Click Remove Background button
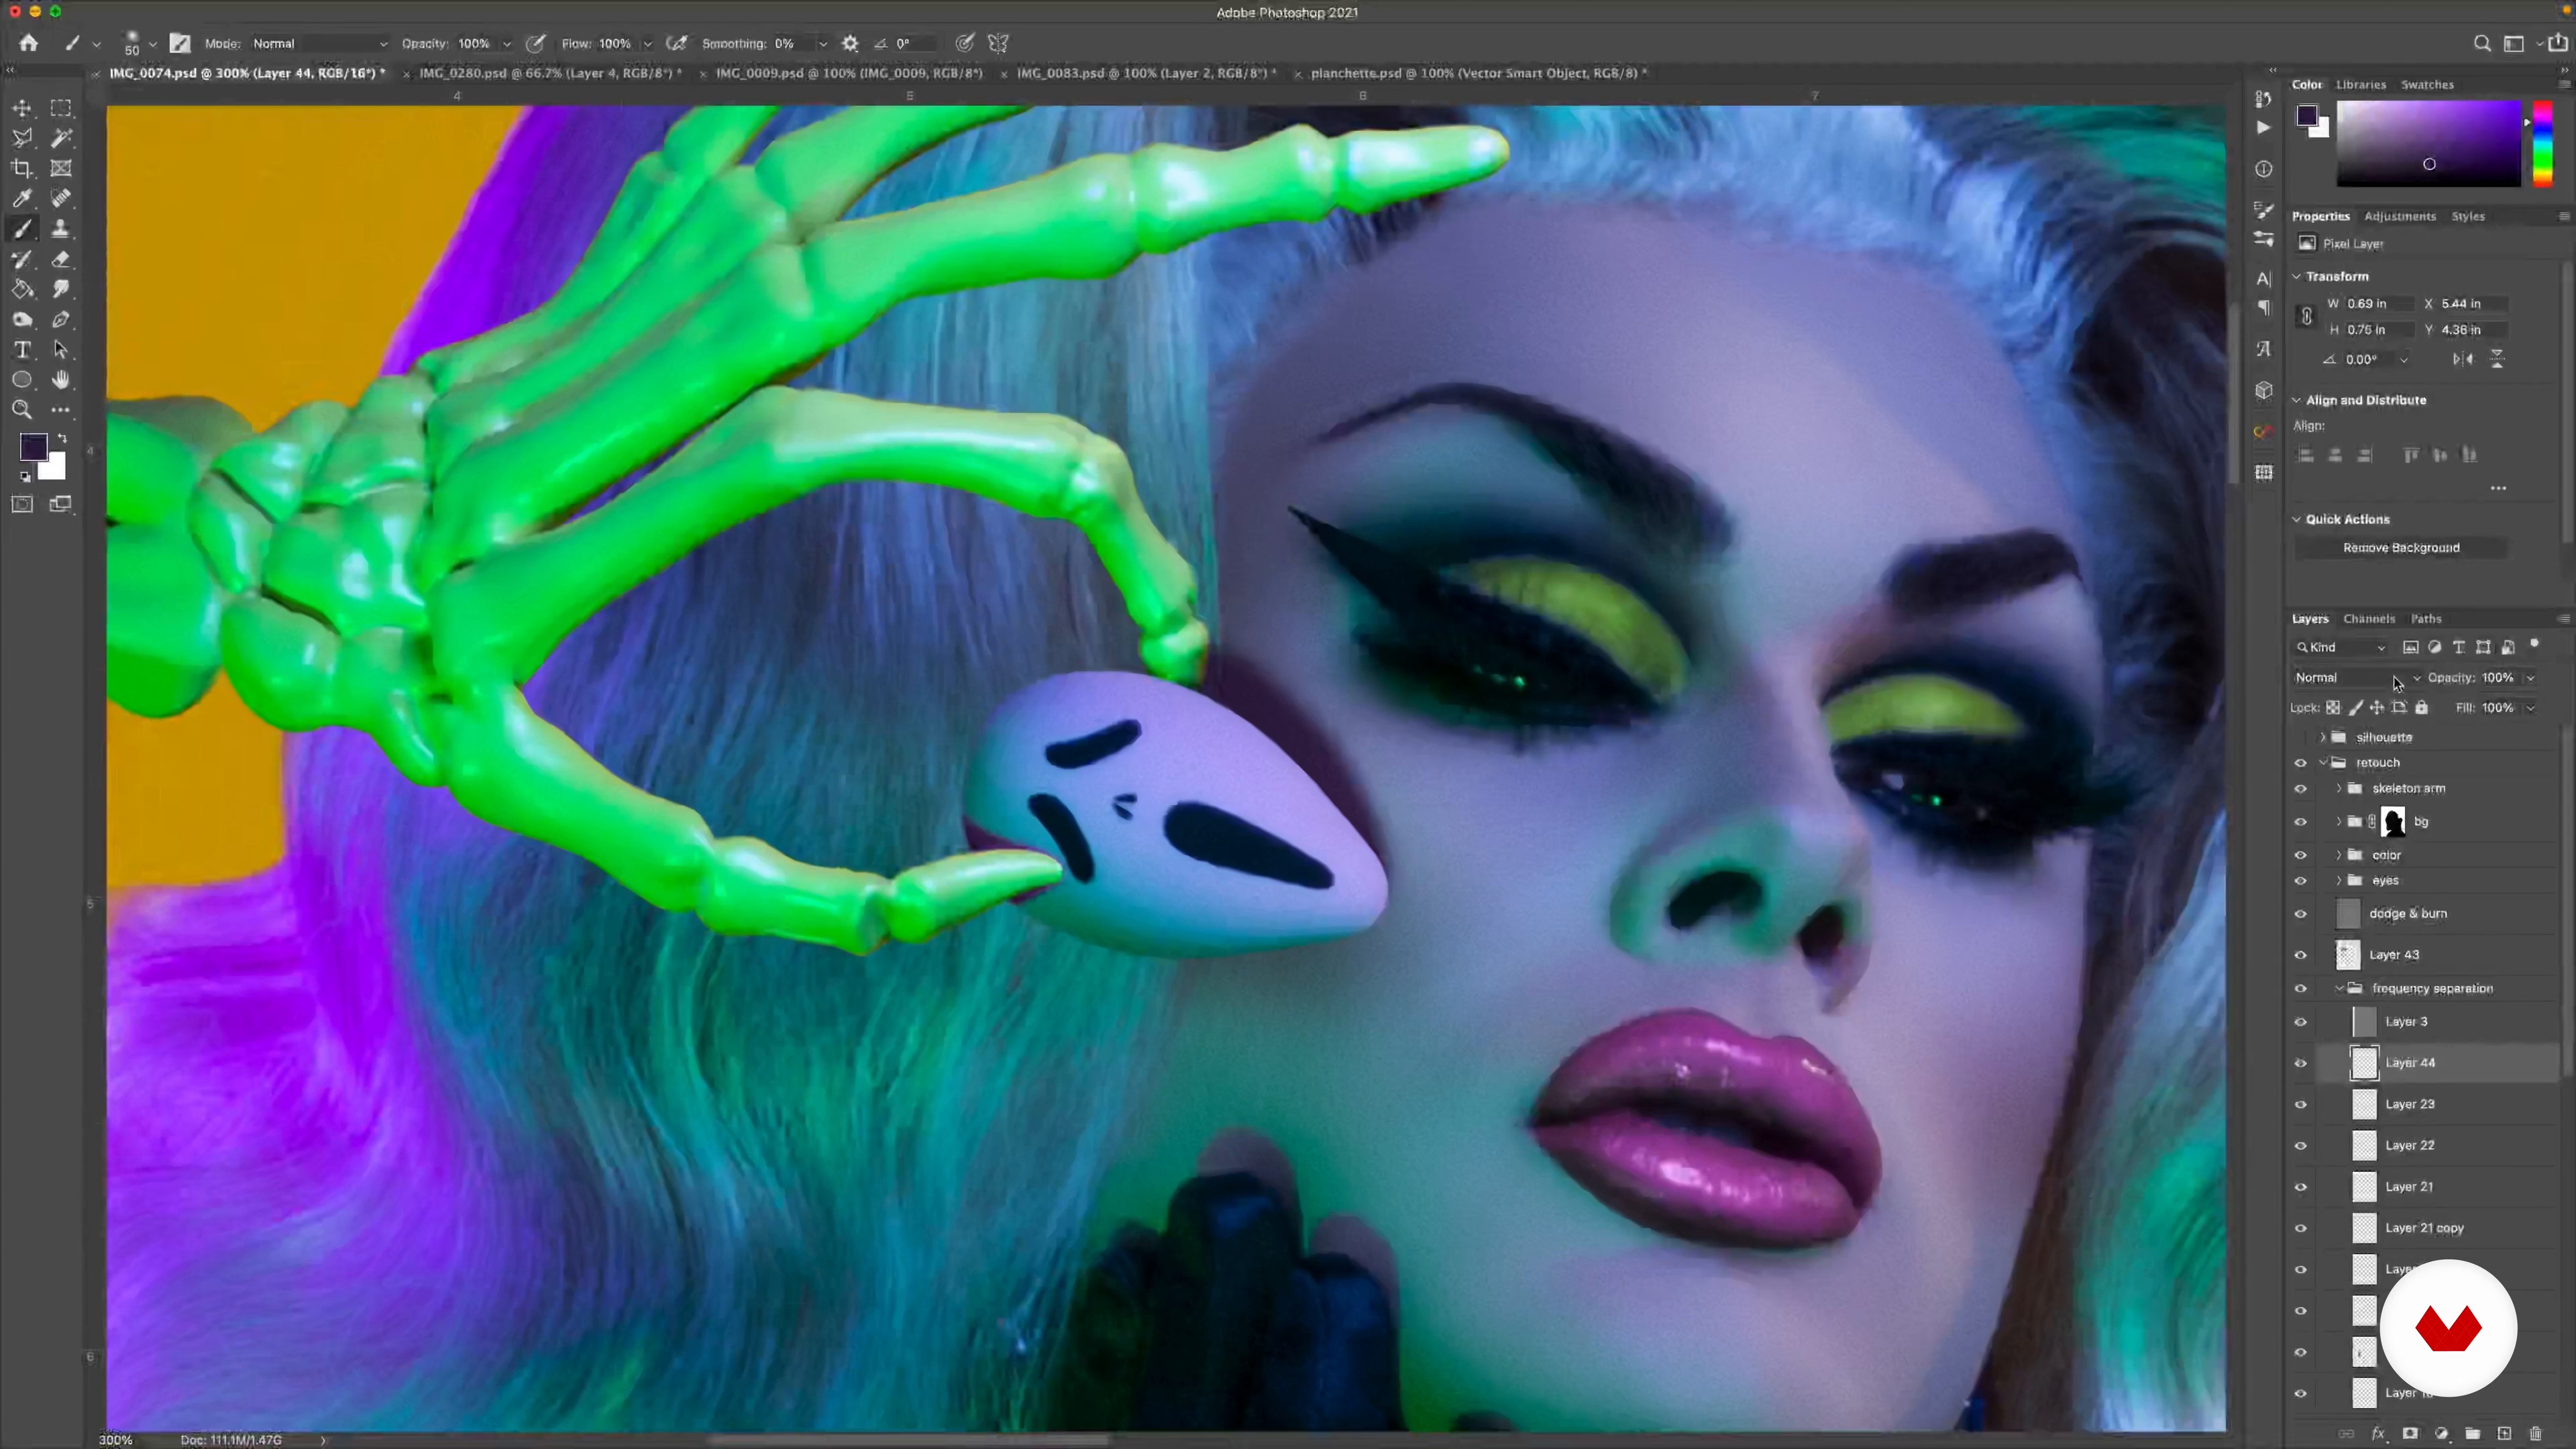 coord(2401,548)
